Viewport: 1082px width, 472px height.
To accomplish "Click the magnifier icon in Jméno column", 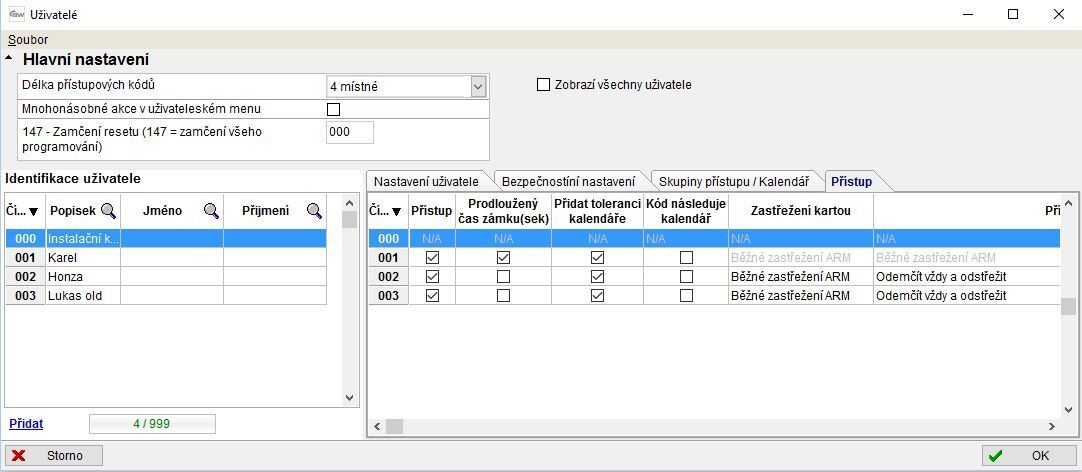I will tap(211, 211).
